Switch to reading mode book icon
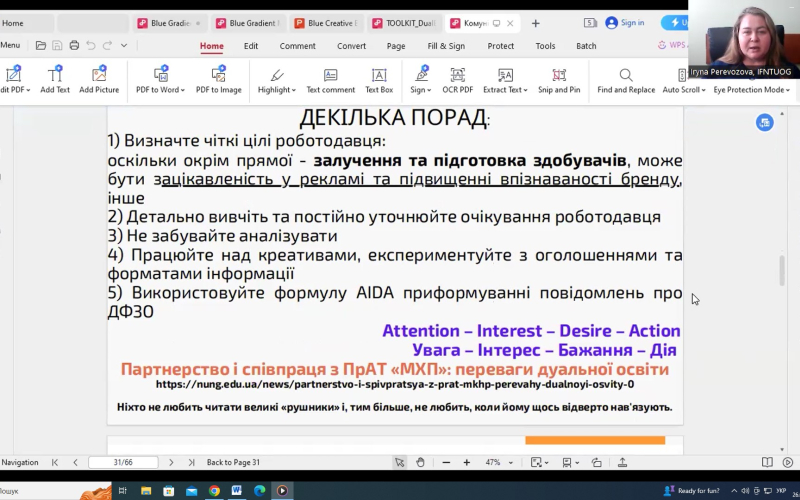The width and height of the screenshot is (800, 500). 767,462
